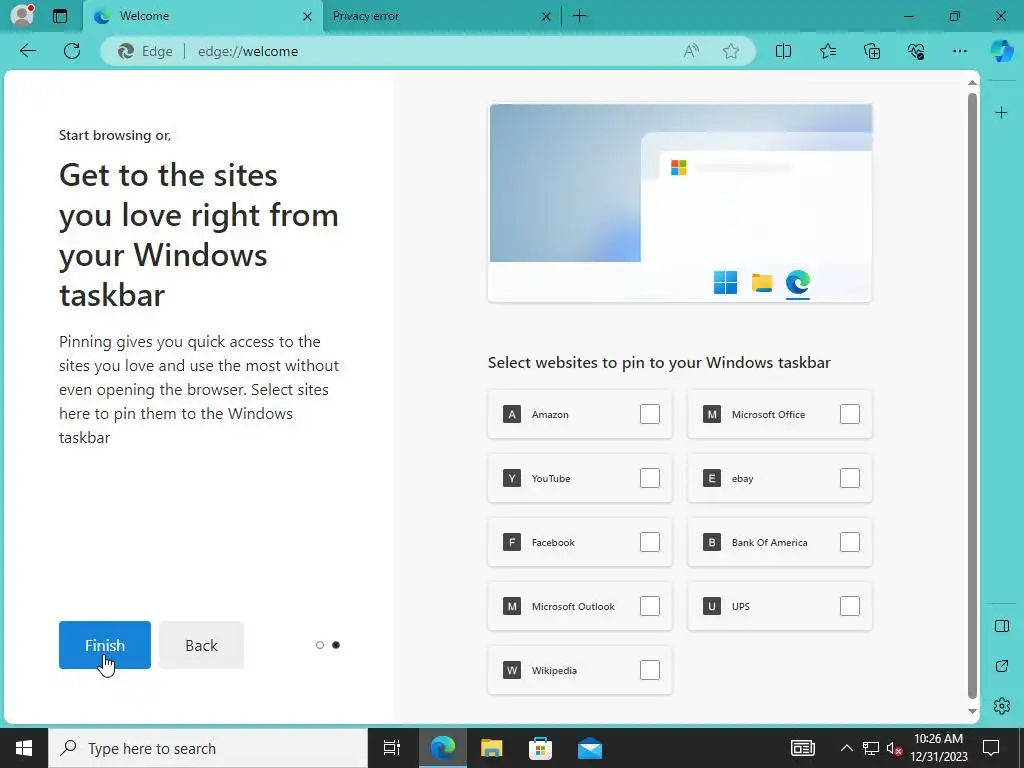Open the tab actions menu icon
This screenshot has width=1024, height=768.
60,16
